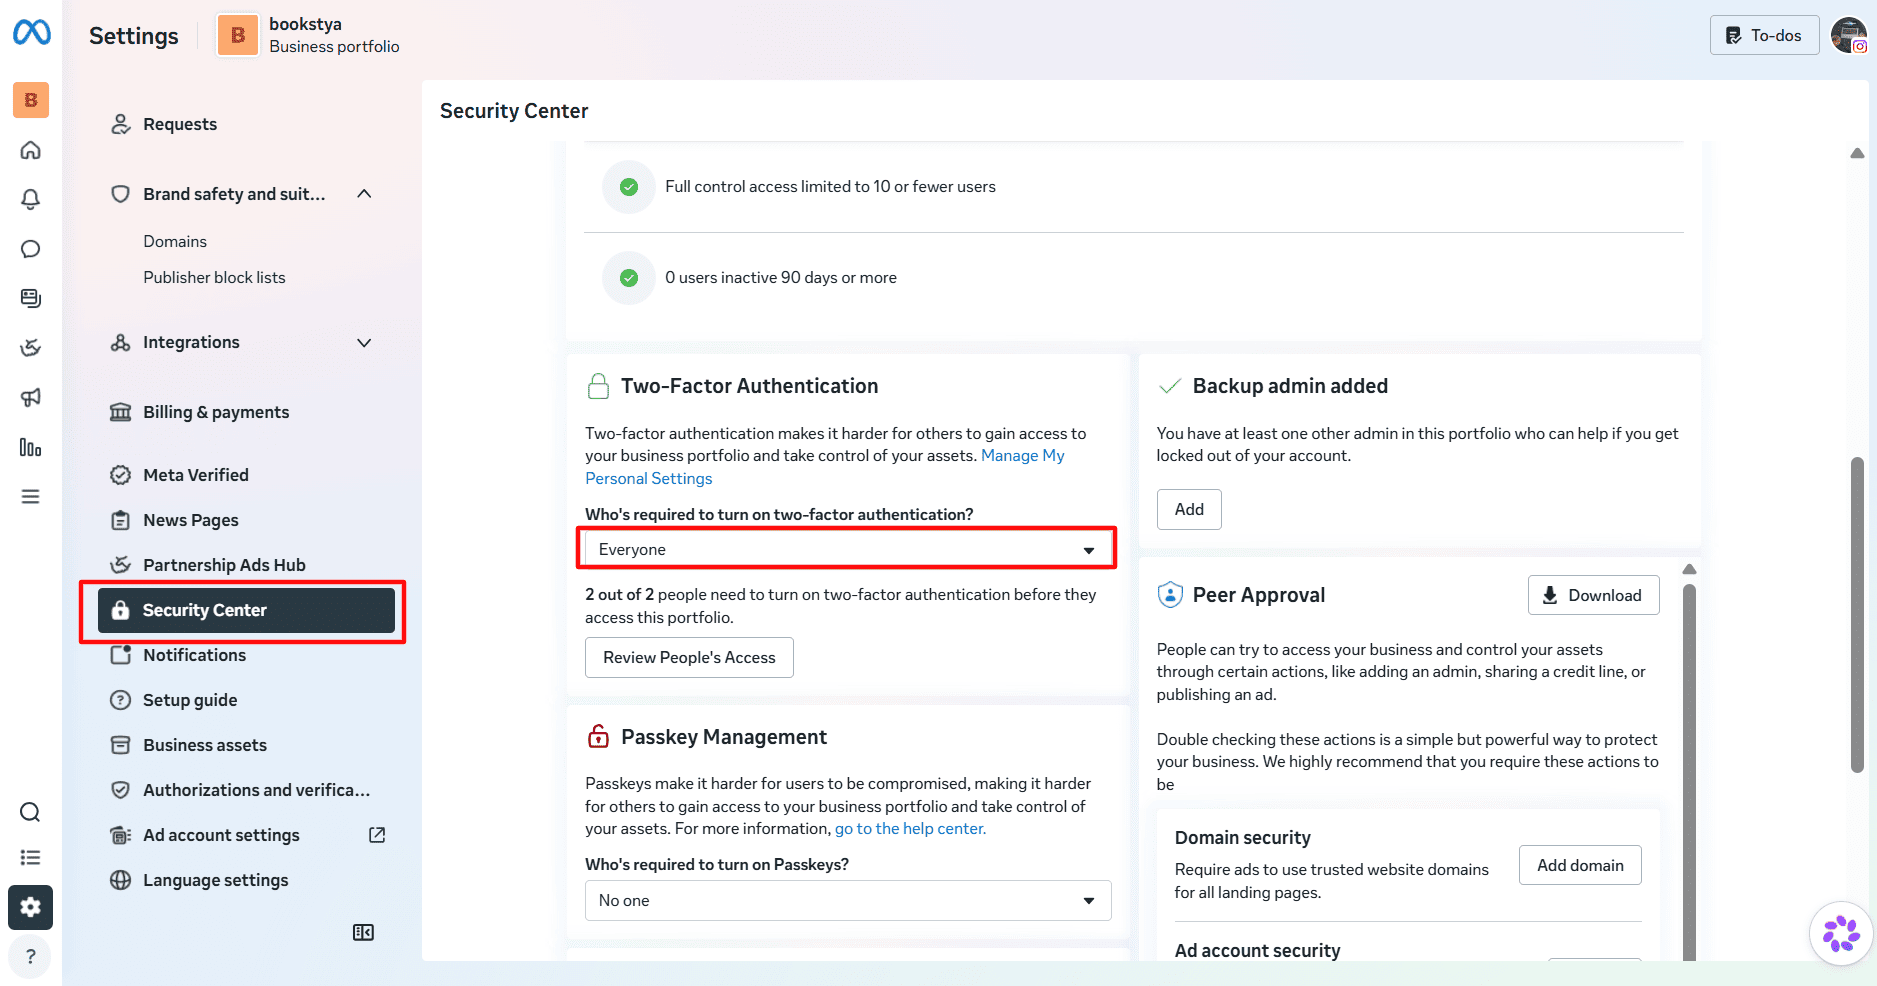Click the magnifier search icon in left rail
The width and height of the screenshot is (1877, 986).
pyautogui.click(x=31, y=812)
